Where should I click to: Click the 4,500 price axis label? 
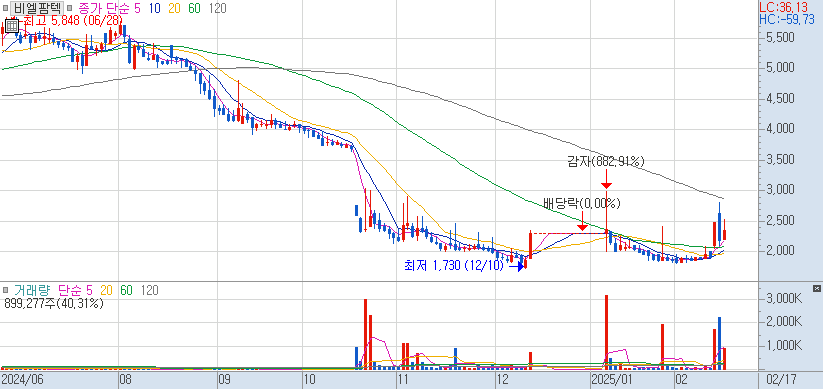[780, 98]
